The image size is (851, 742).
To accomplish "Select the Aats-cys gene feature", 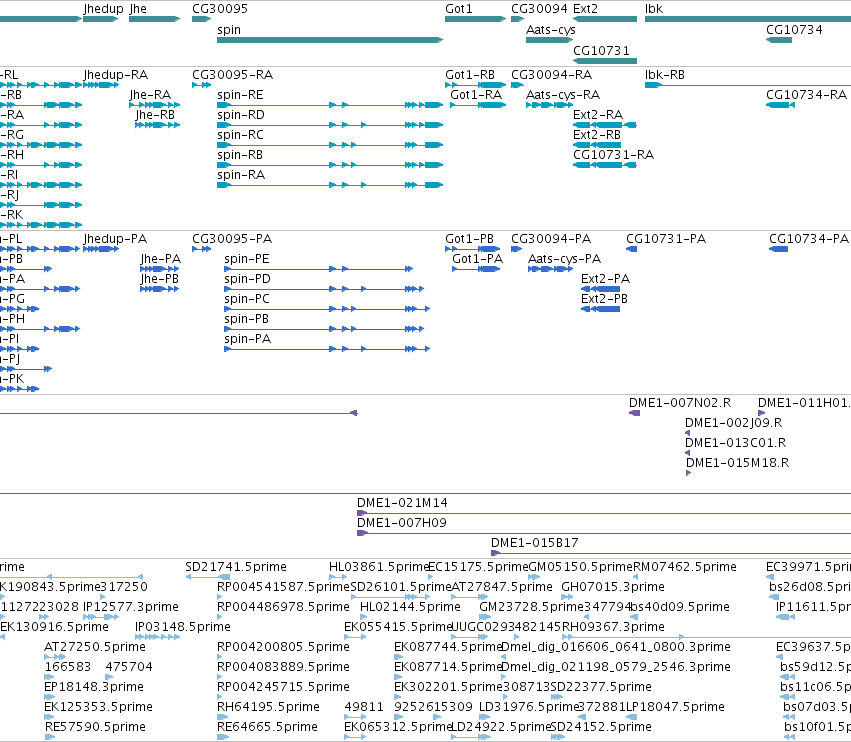I will tap(550, 40).
